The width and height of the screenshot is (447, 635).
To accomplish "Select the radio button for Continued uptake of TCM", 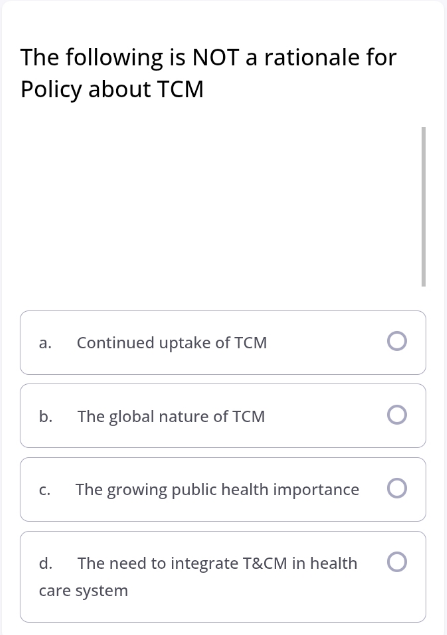I will point(397,341).
